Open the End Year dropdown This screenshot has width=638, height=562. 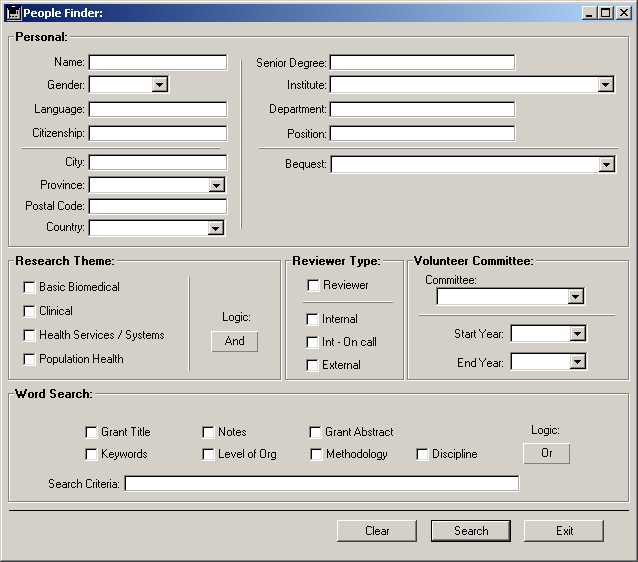click(577, 362)
